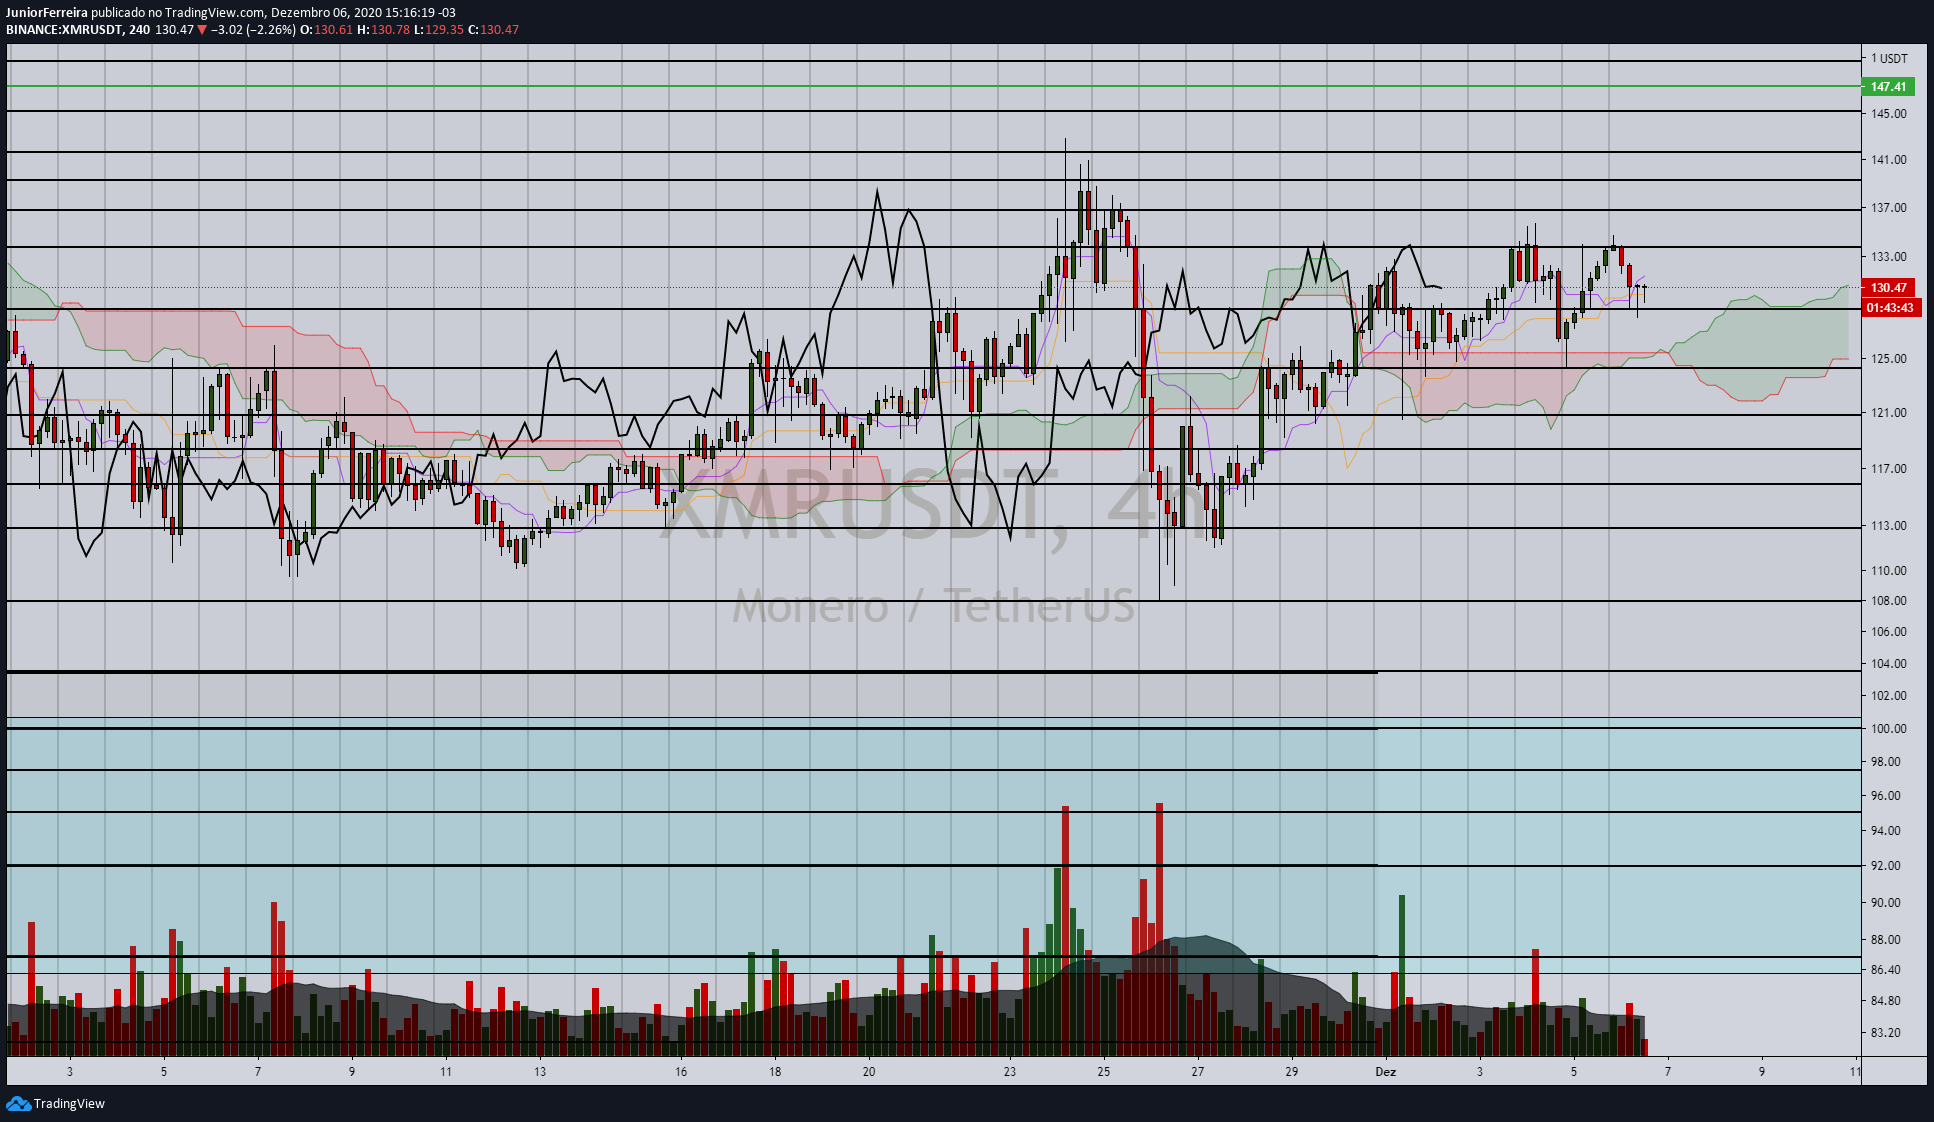Click the H:130.78 high value
Image resolution: width=1934 pixels, height=1122 pixels.
(x=384, y=30)
